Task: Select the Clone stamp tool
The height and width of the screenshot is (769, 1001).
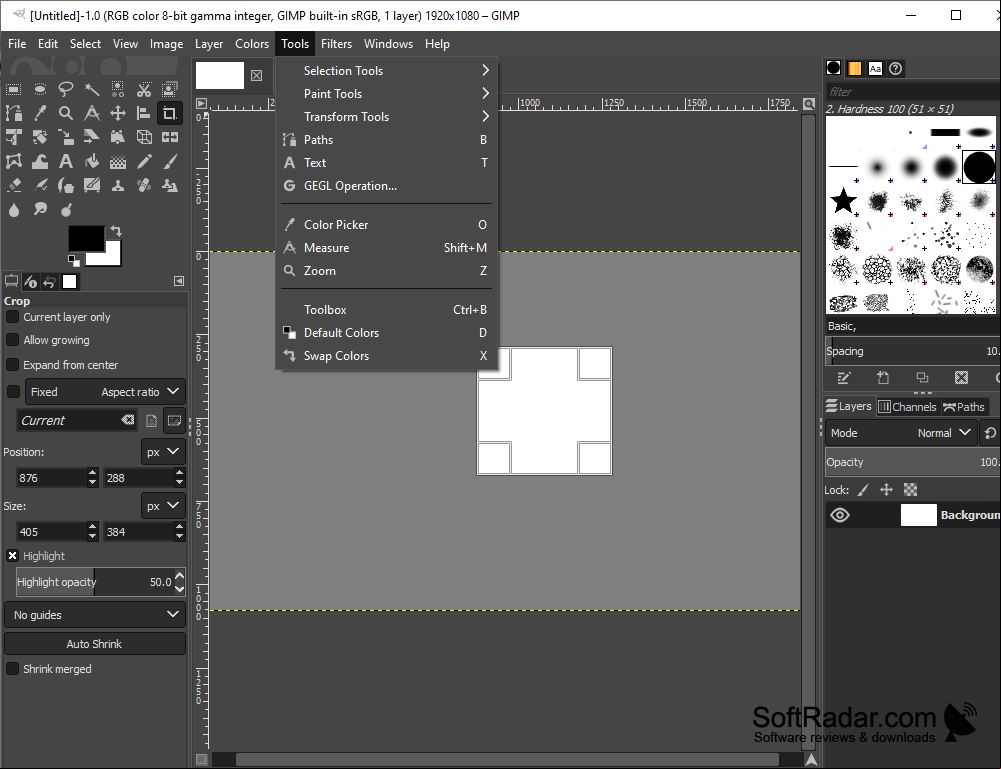Action: pyautogui.click(x=117, y=186)
